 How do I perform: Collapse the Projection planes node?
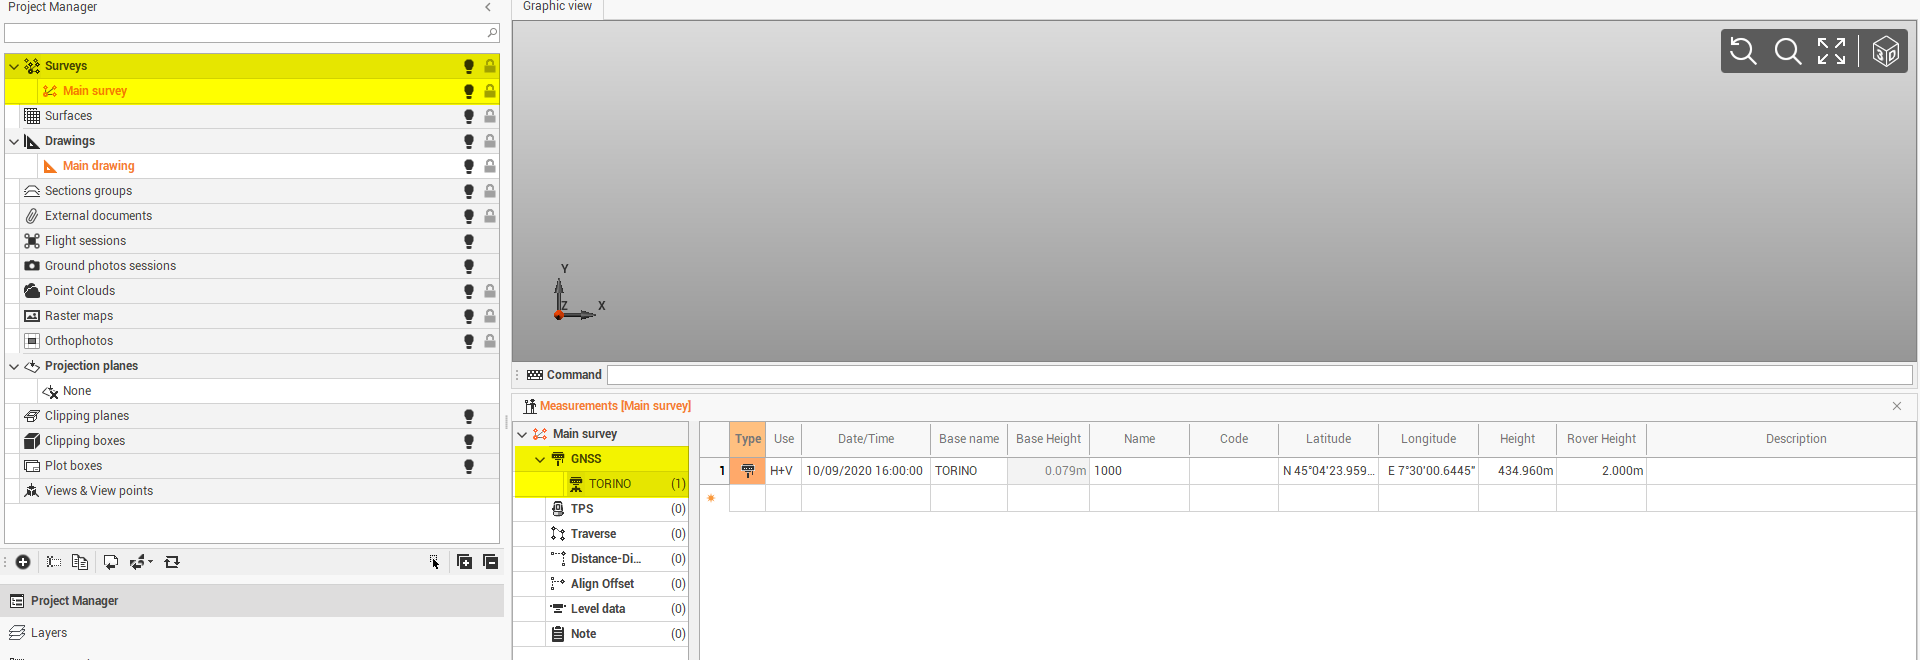click(x=14, y=366)
